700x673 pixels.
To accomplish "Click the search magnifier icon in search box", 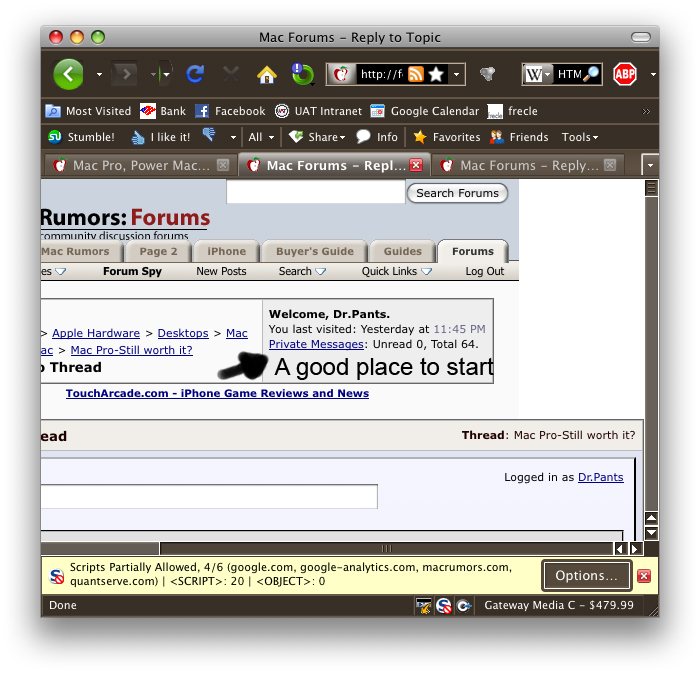I will (591, 74).
